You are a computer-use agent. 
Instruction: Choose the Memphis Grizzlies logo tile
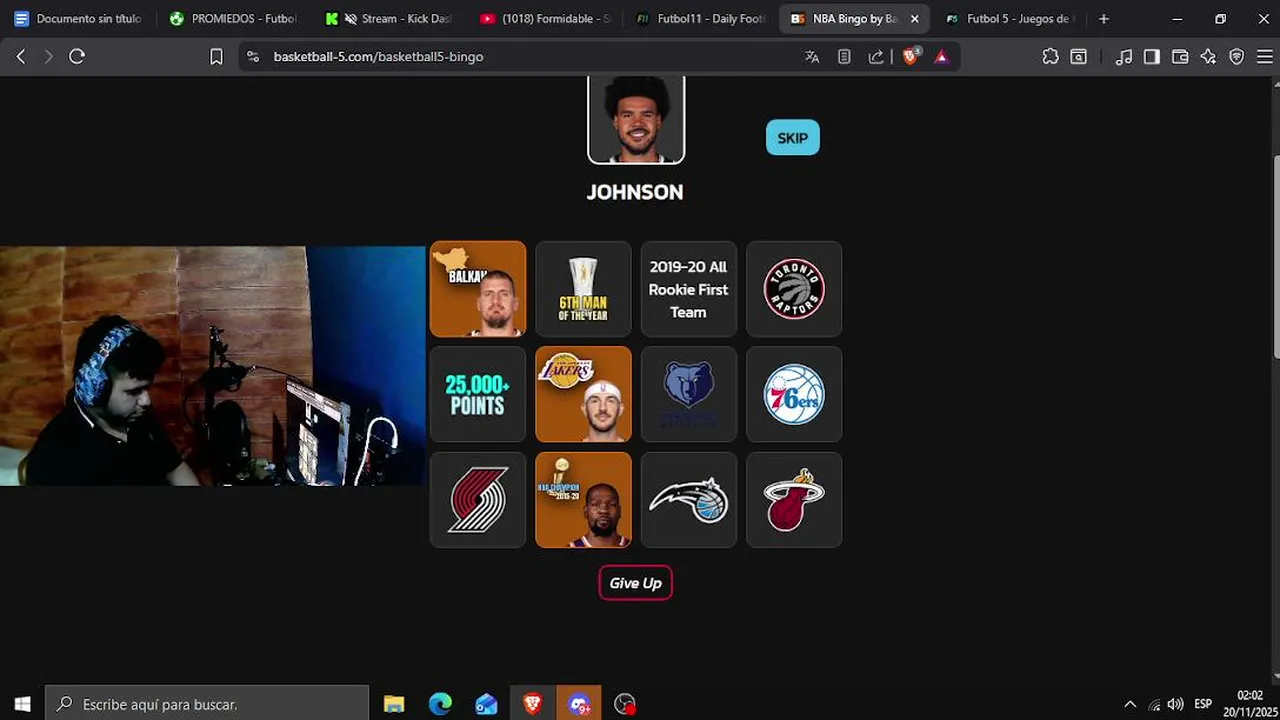point(688,395)
